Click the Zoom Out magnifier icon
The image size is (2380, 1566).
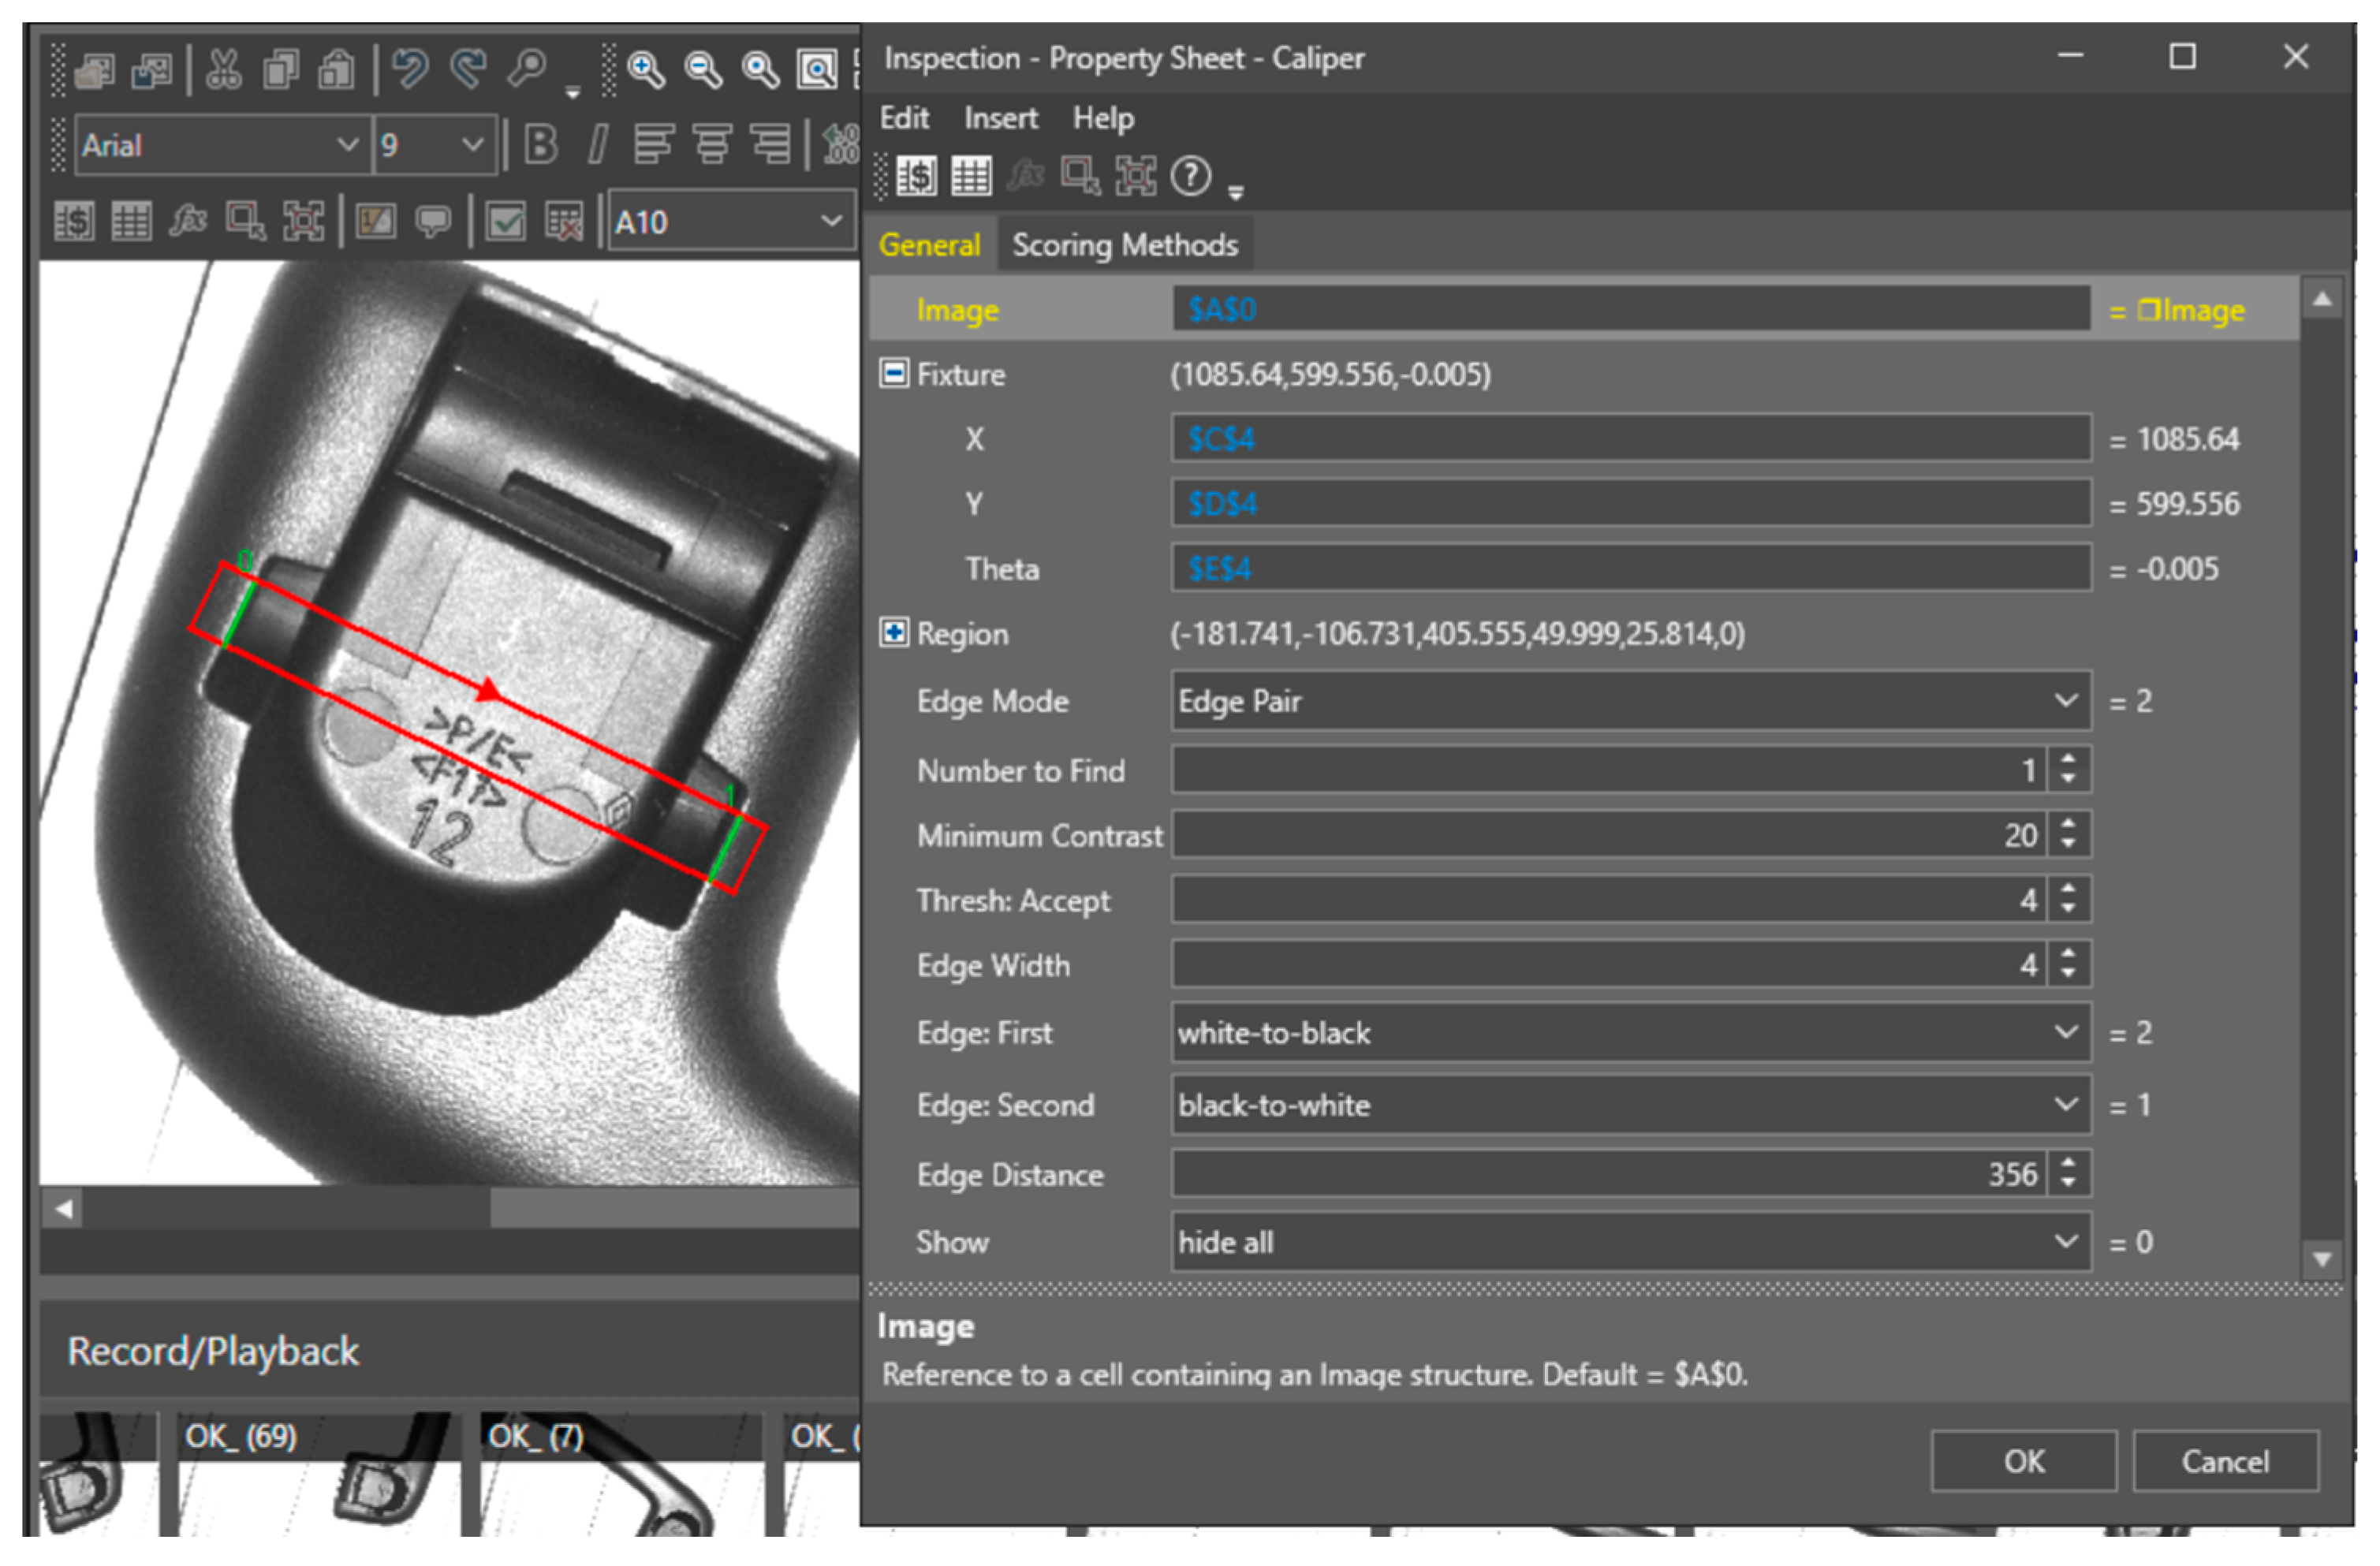pyautogui.click(x=703, y=70)
